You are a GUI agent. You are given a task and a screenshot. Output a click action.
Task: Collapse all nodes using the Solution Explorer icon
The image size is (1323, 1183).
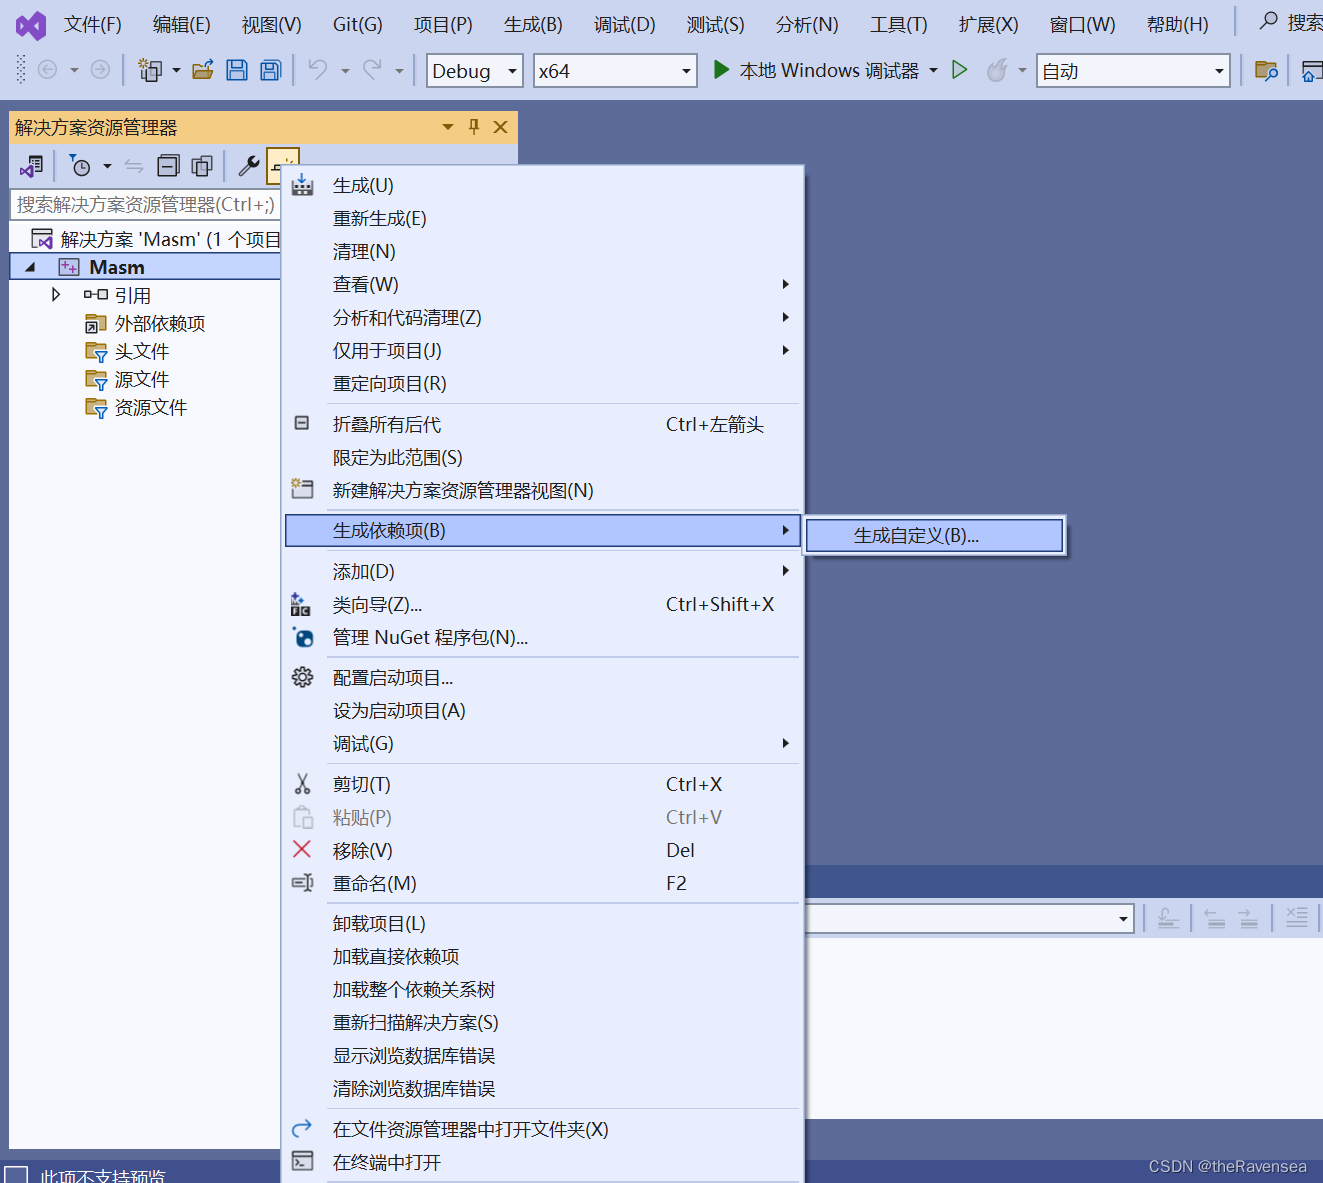[x=167, y=166]
